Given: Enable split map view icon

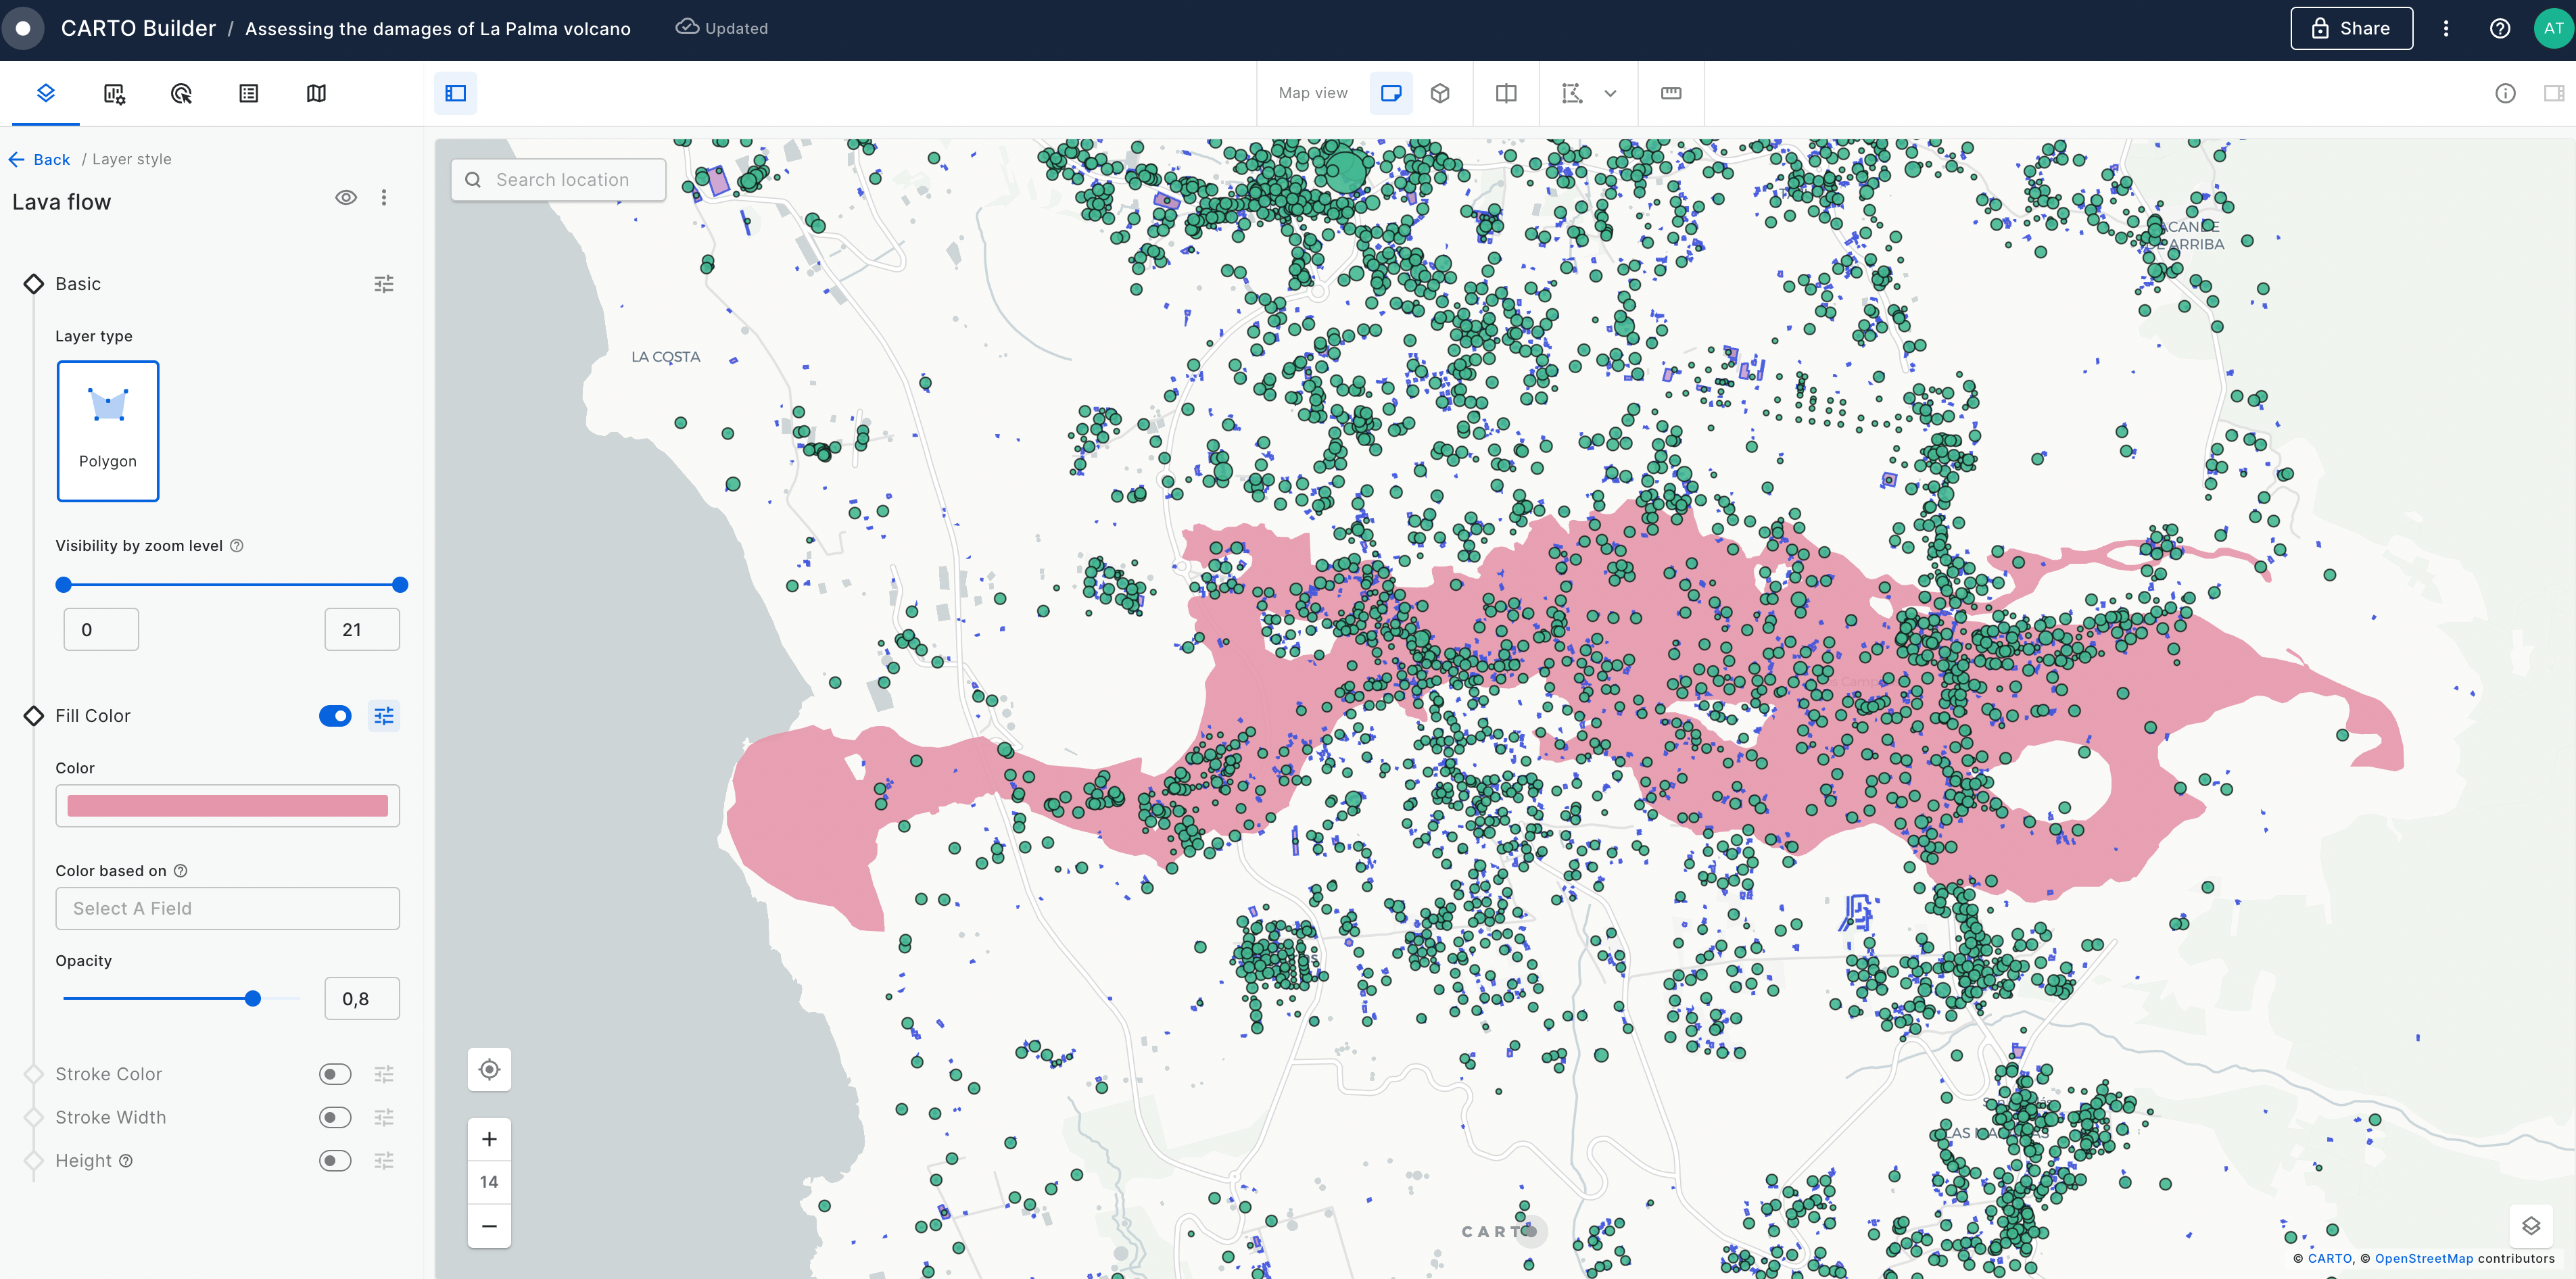Looking at the screenshot, I should (1506, 93).
